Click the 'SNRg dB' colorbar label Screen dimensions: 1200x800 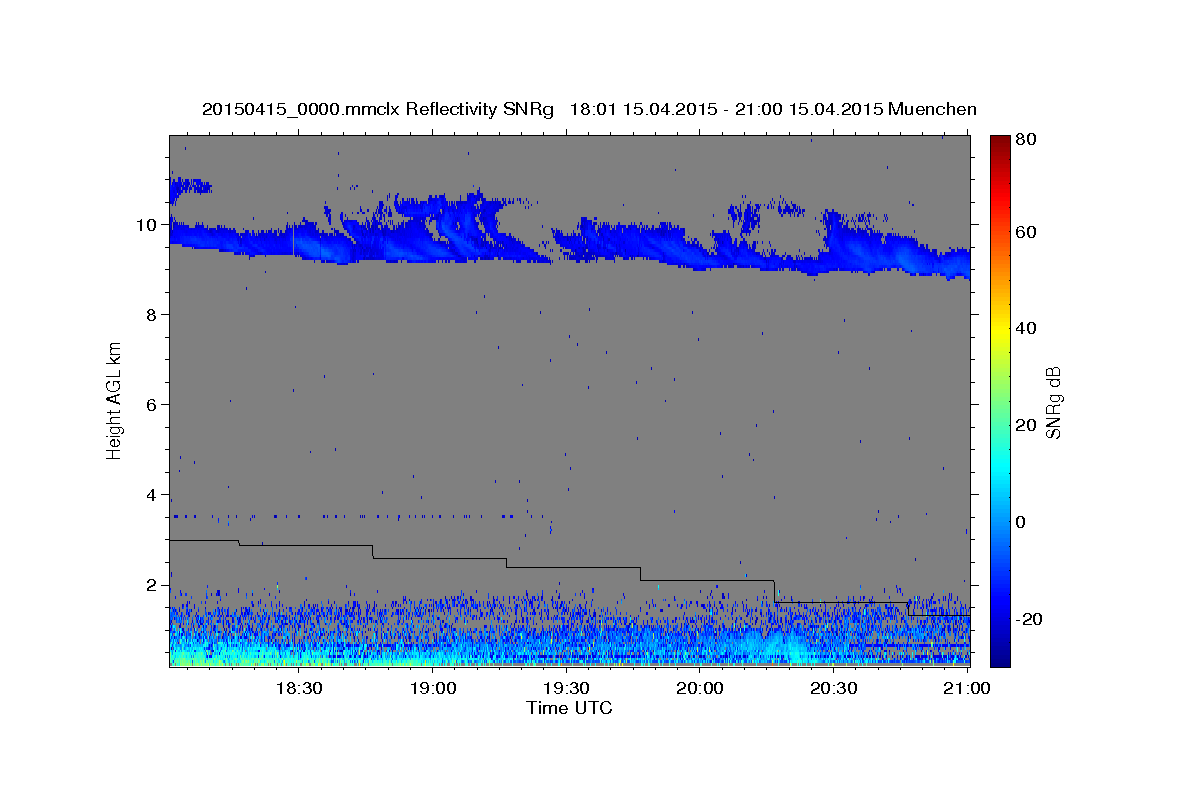1053,403
